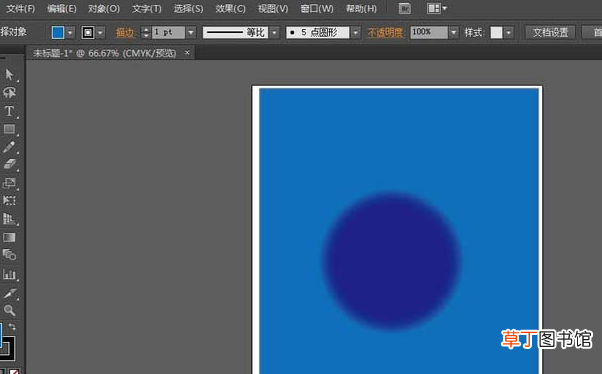
Task: Select the blurred dark blue circle
Action: tap(391, 260)
